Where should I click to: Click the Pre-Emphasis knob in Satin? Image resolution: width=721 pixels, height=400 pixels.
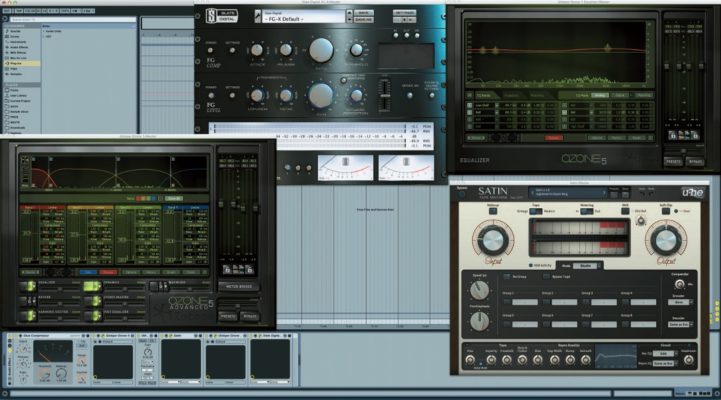(x=479, y=320)
